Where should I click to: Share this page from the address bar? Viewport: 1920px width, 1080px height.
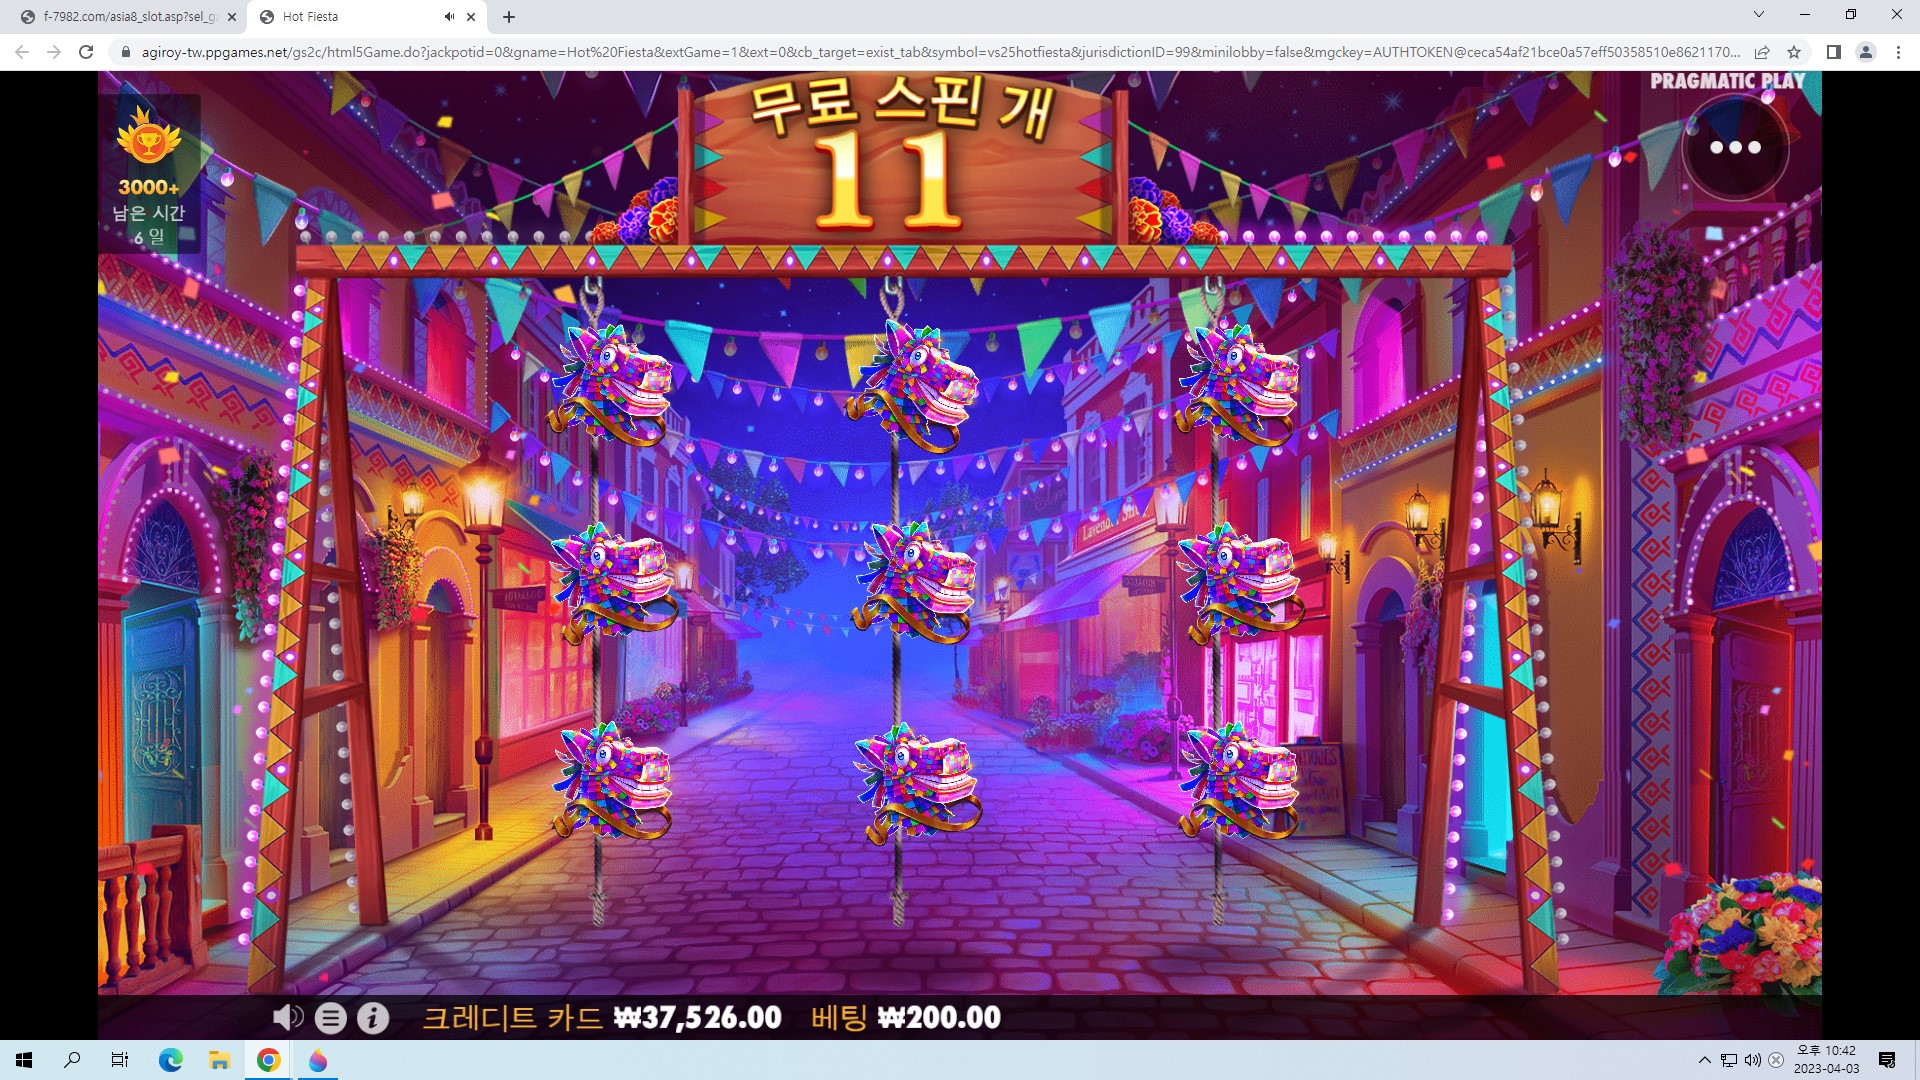tap(1762, 52)
